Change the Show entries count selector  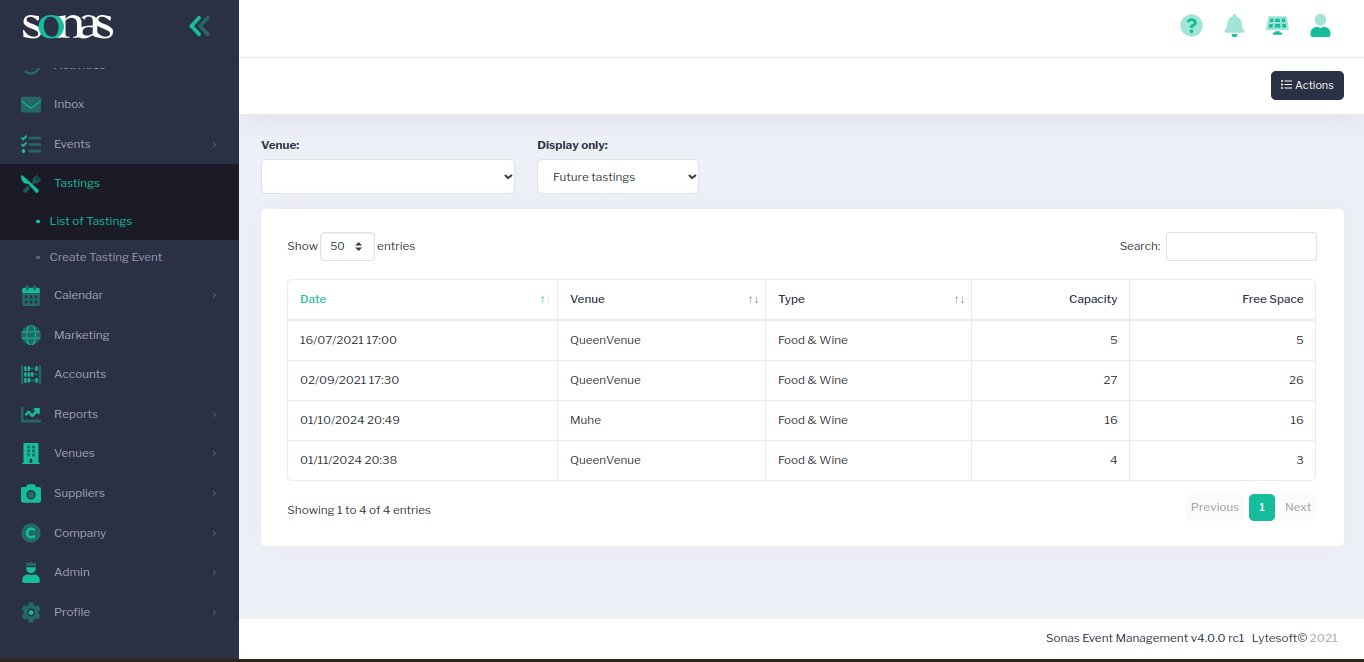tap(347, 246)
